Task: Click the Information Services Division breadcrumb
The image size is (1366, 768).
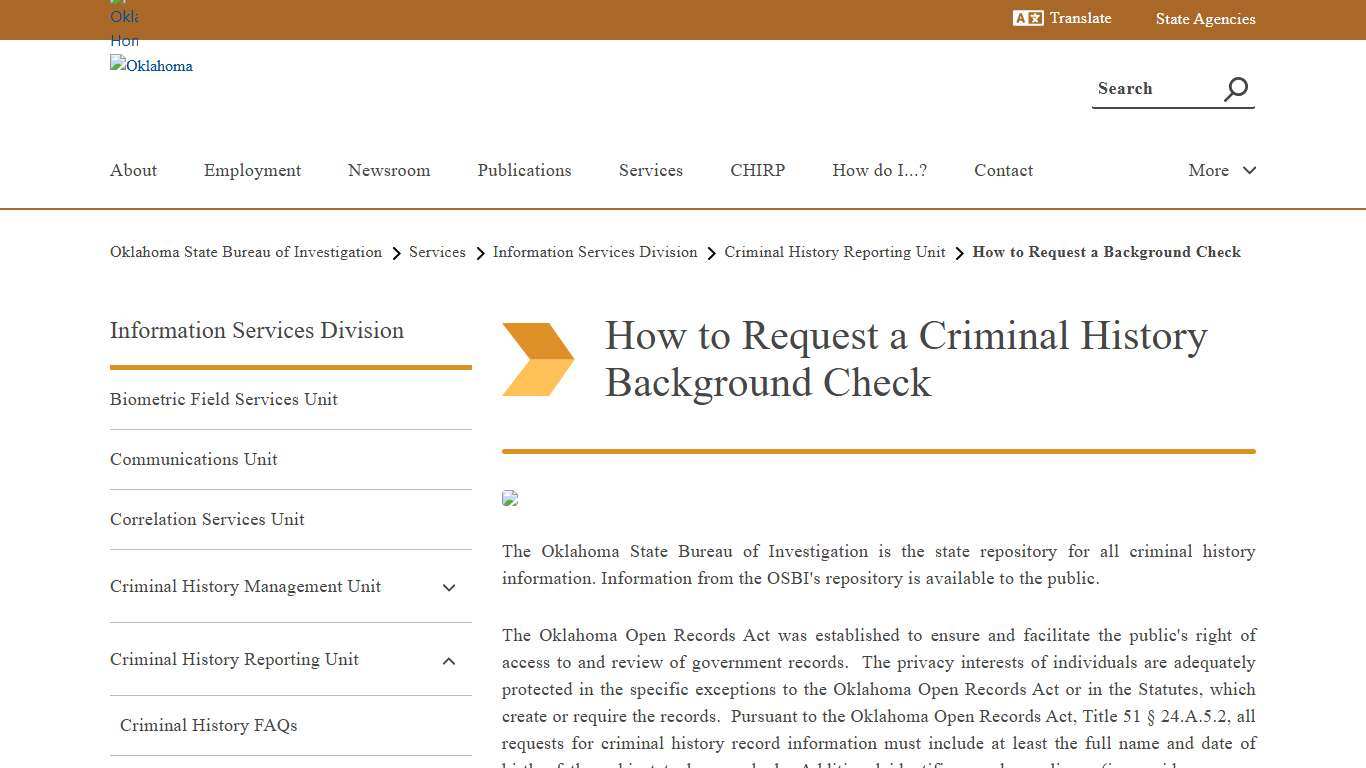Action: click(595, 252)
